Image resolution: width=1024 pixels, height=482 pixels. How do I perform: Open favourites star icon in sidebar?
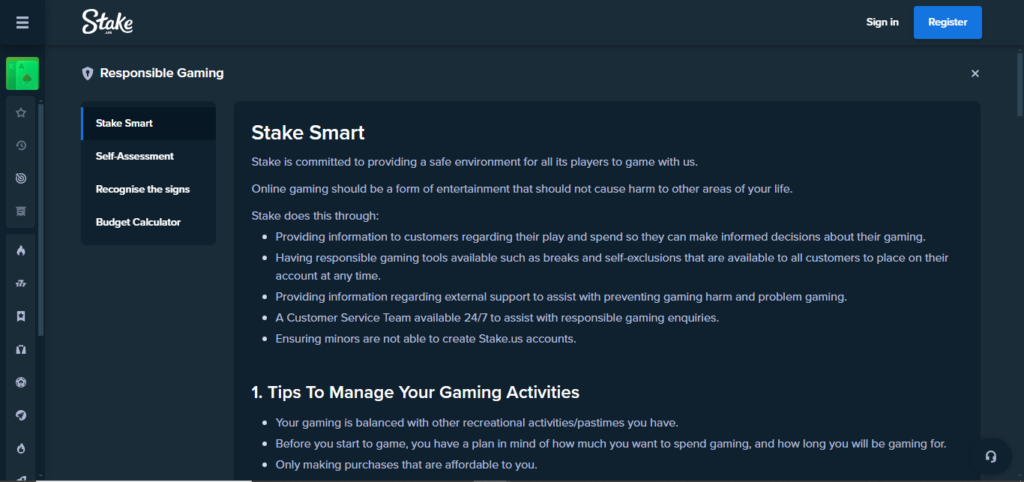pyautogui.click(x=21, y=113)
